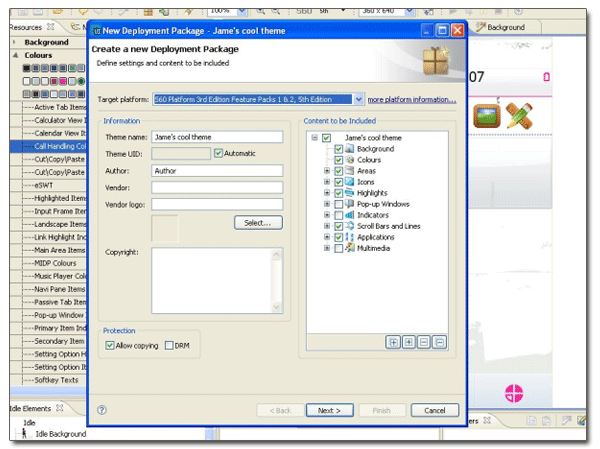Expand the Background section in Resources
The image size is (600, 449).
(x=15, y=42)
